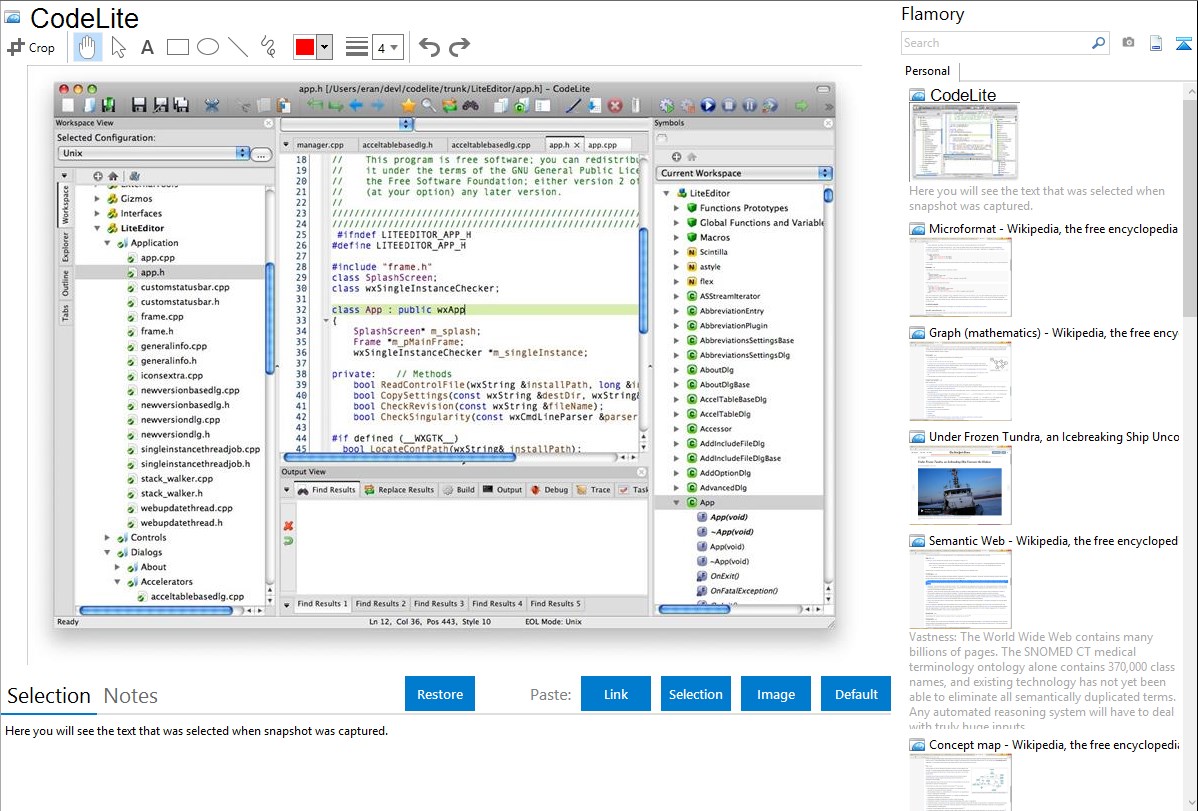This screenshot has height=811, width=1198.
Task: Click the red X stop icon in CodeLite toolbar
Action: pos(615,105)
